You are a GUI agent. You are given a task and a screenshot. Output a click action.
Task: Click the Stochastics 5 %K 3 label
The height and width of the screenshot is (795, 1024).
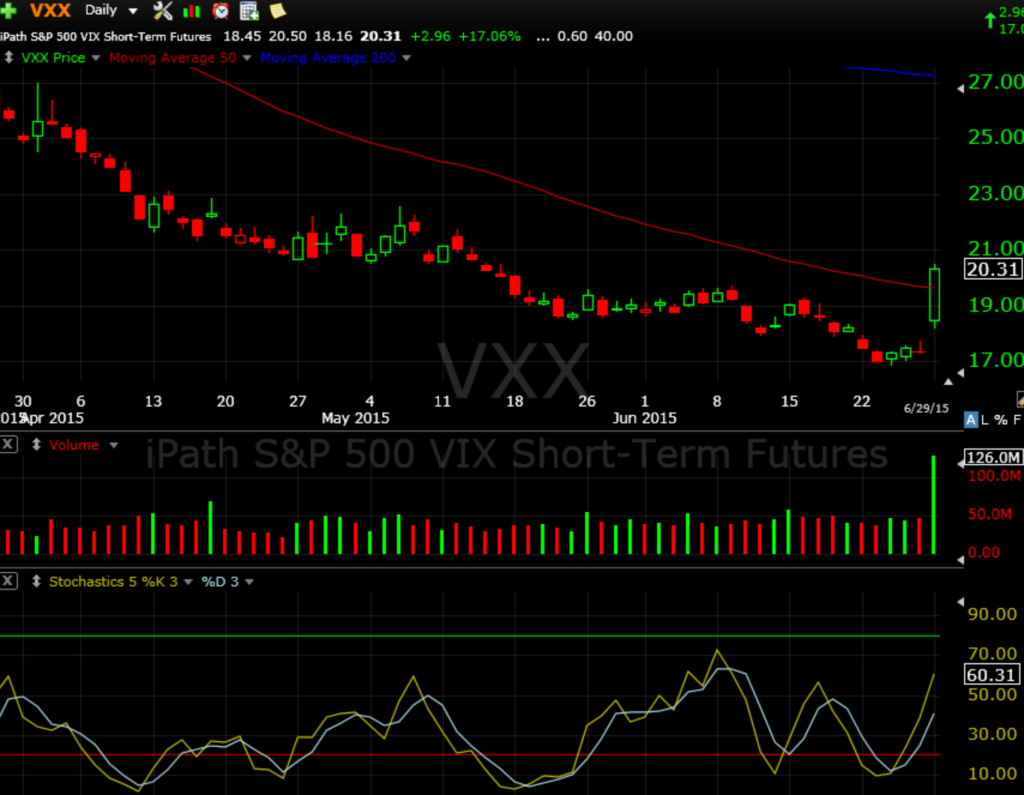click(x=113, y=581)
